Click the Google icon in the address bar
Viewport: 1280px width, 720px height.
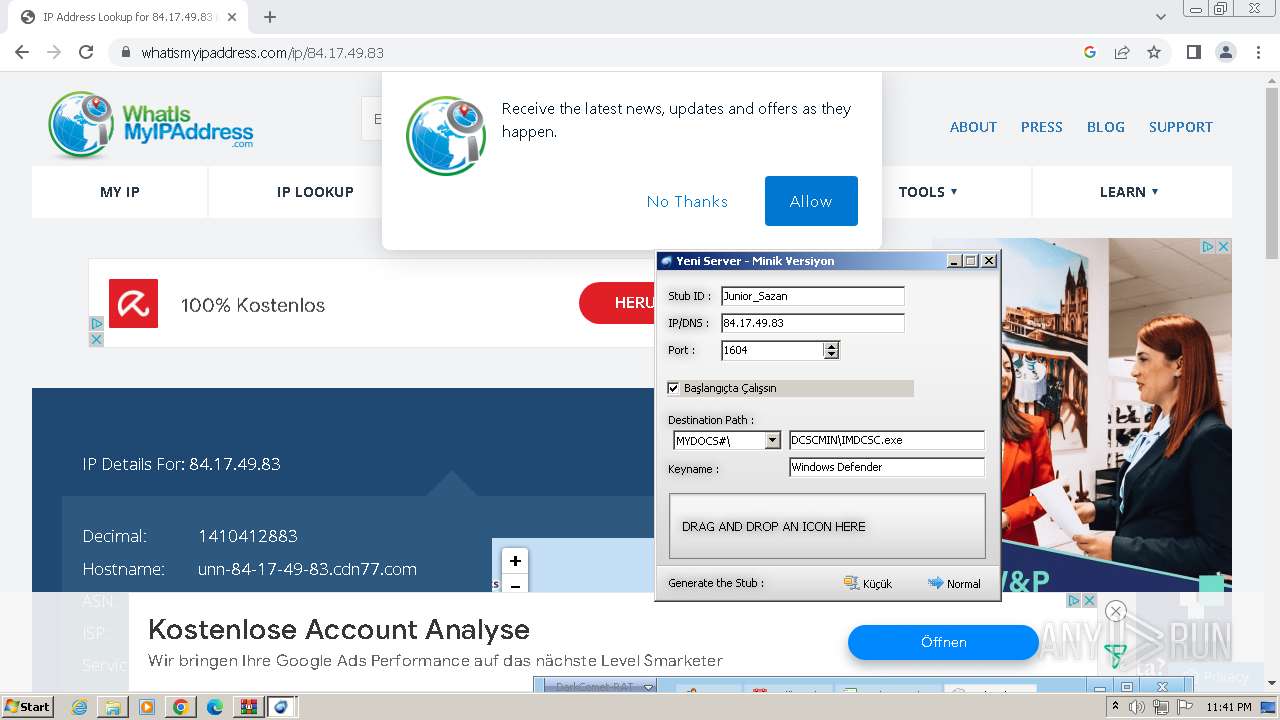tap(1090, 52)
